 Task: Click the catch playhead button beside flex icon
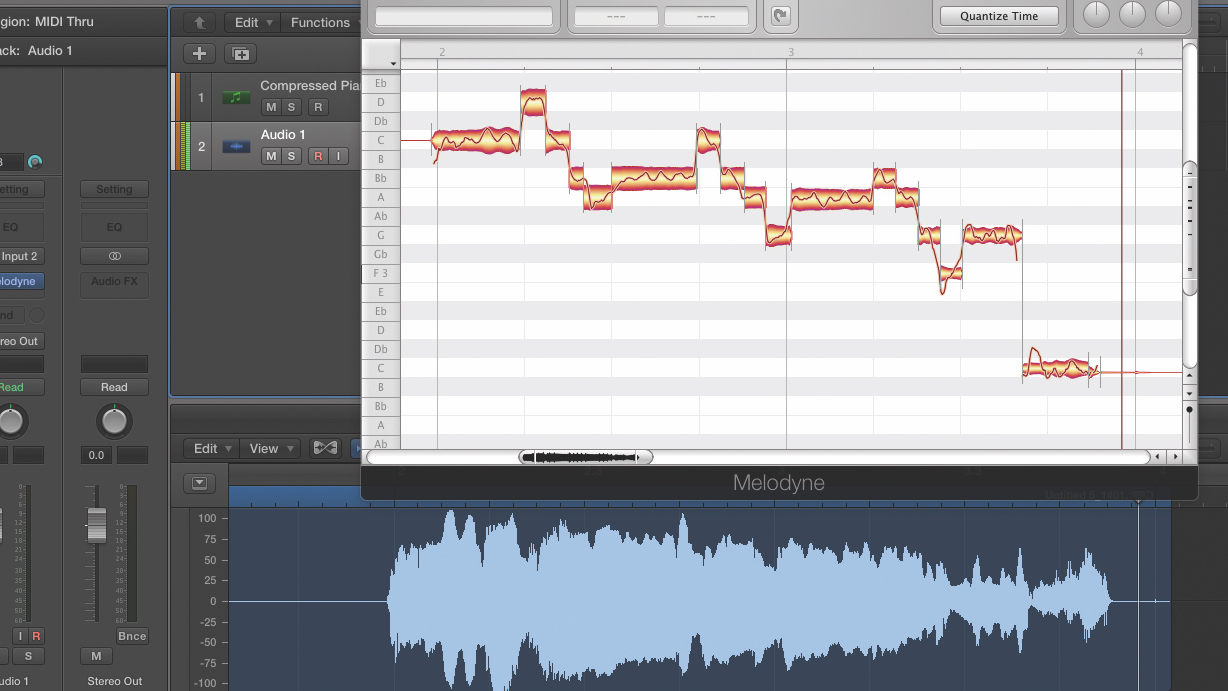(355, 448)
